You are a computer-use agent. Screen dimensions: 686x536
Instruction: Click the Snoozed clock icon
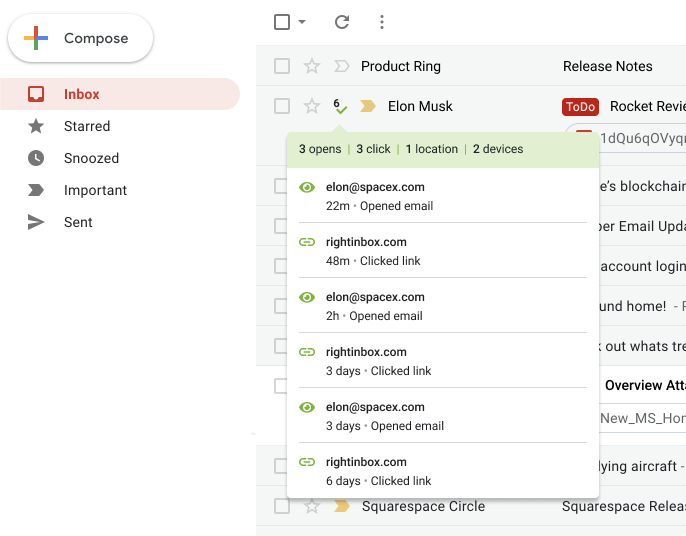[x=36, y=158]
